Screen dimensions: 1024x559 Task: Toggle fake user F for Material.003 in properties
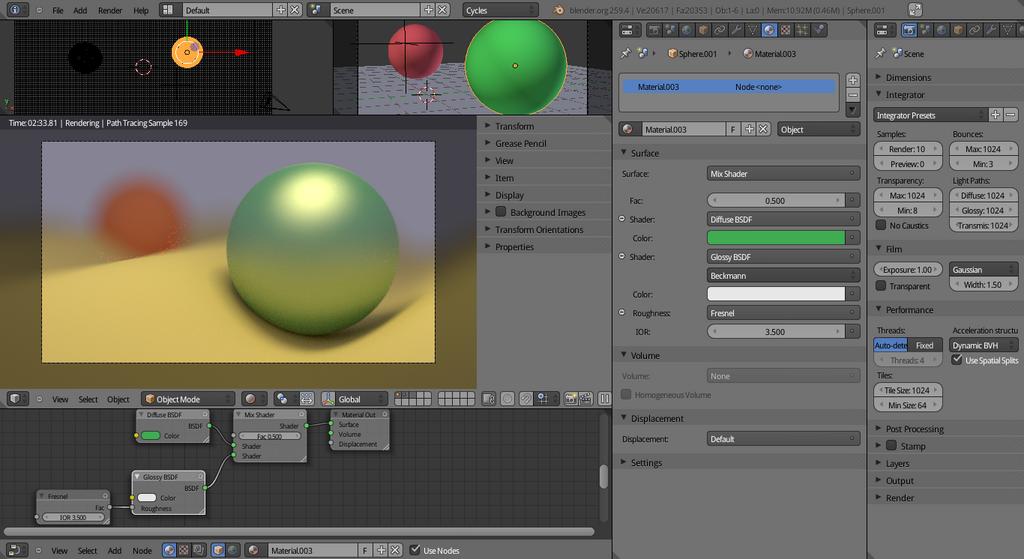click(x=733, y=129)
